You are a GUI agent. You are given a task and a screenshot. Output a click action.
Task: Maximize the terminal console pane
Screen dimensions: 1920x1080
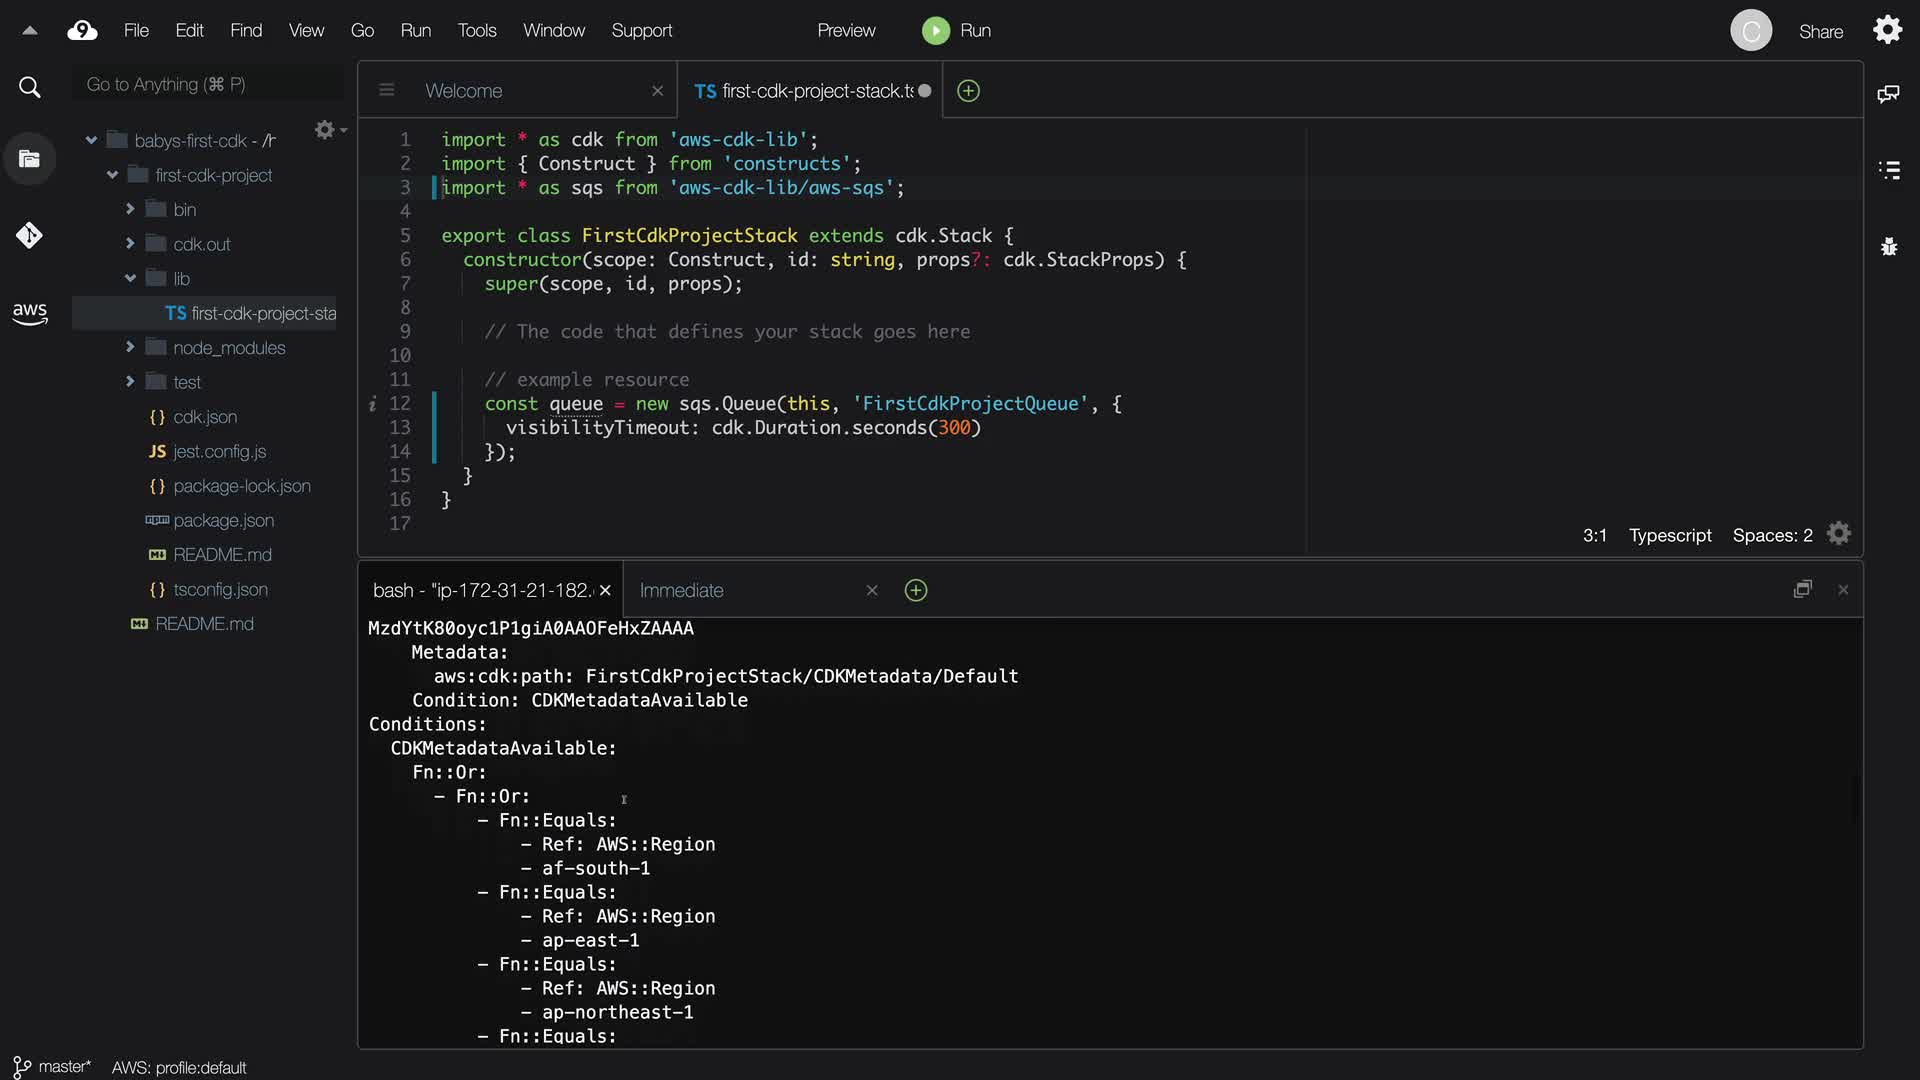pyautogui.click(x=1802, y=590)
